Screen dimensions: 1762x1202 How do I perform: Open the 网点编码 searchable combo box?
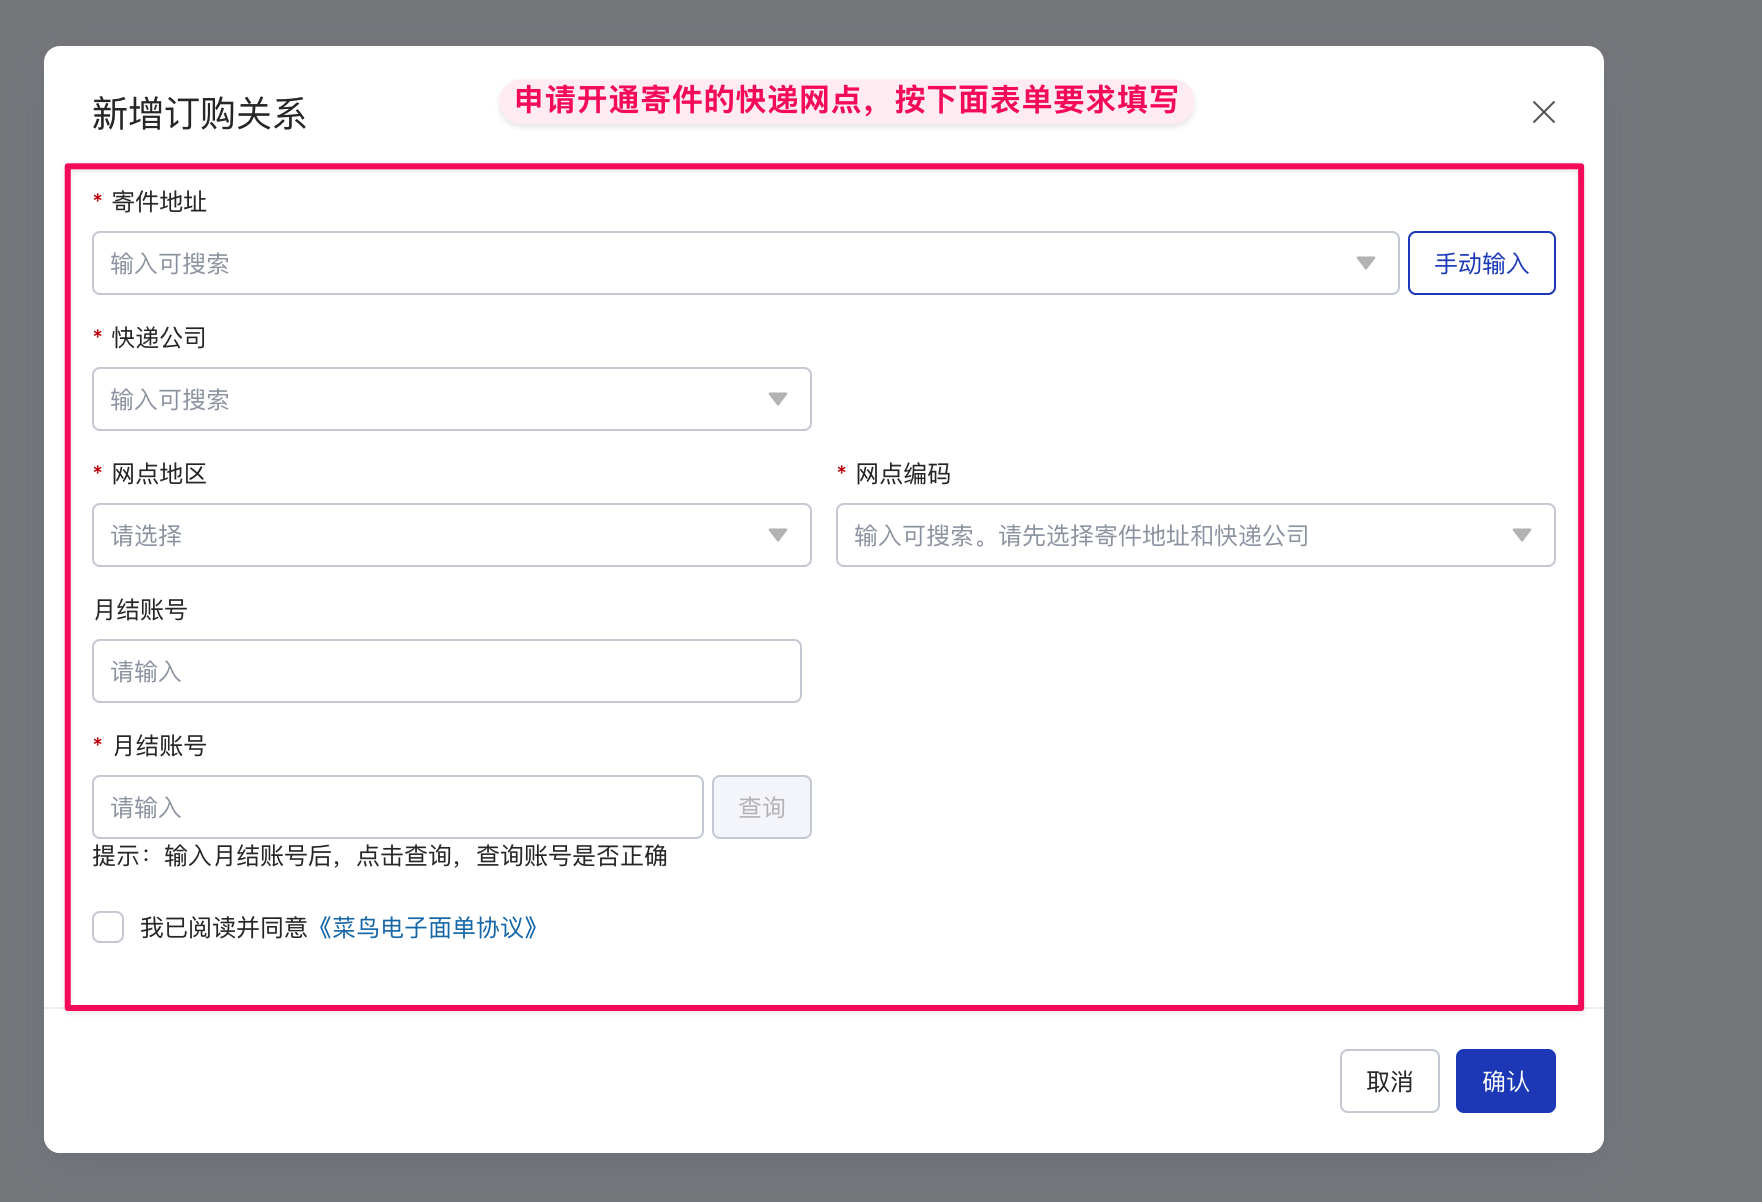click(x=1170, y=535)
